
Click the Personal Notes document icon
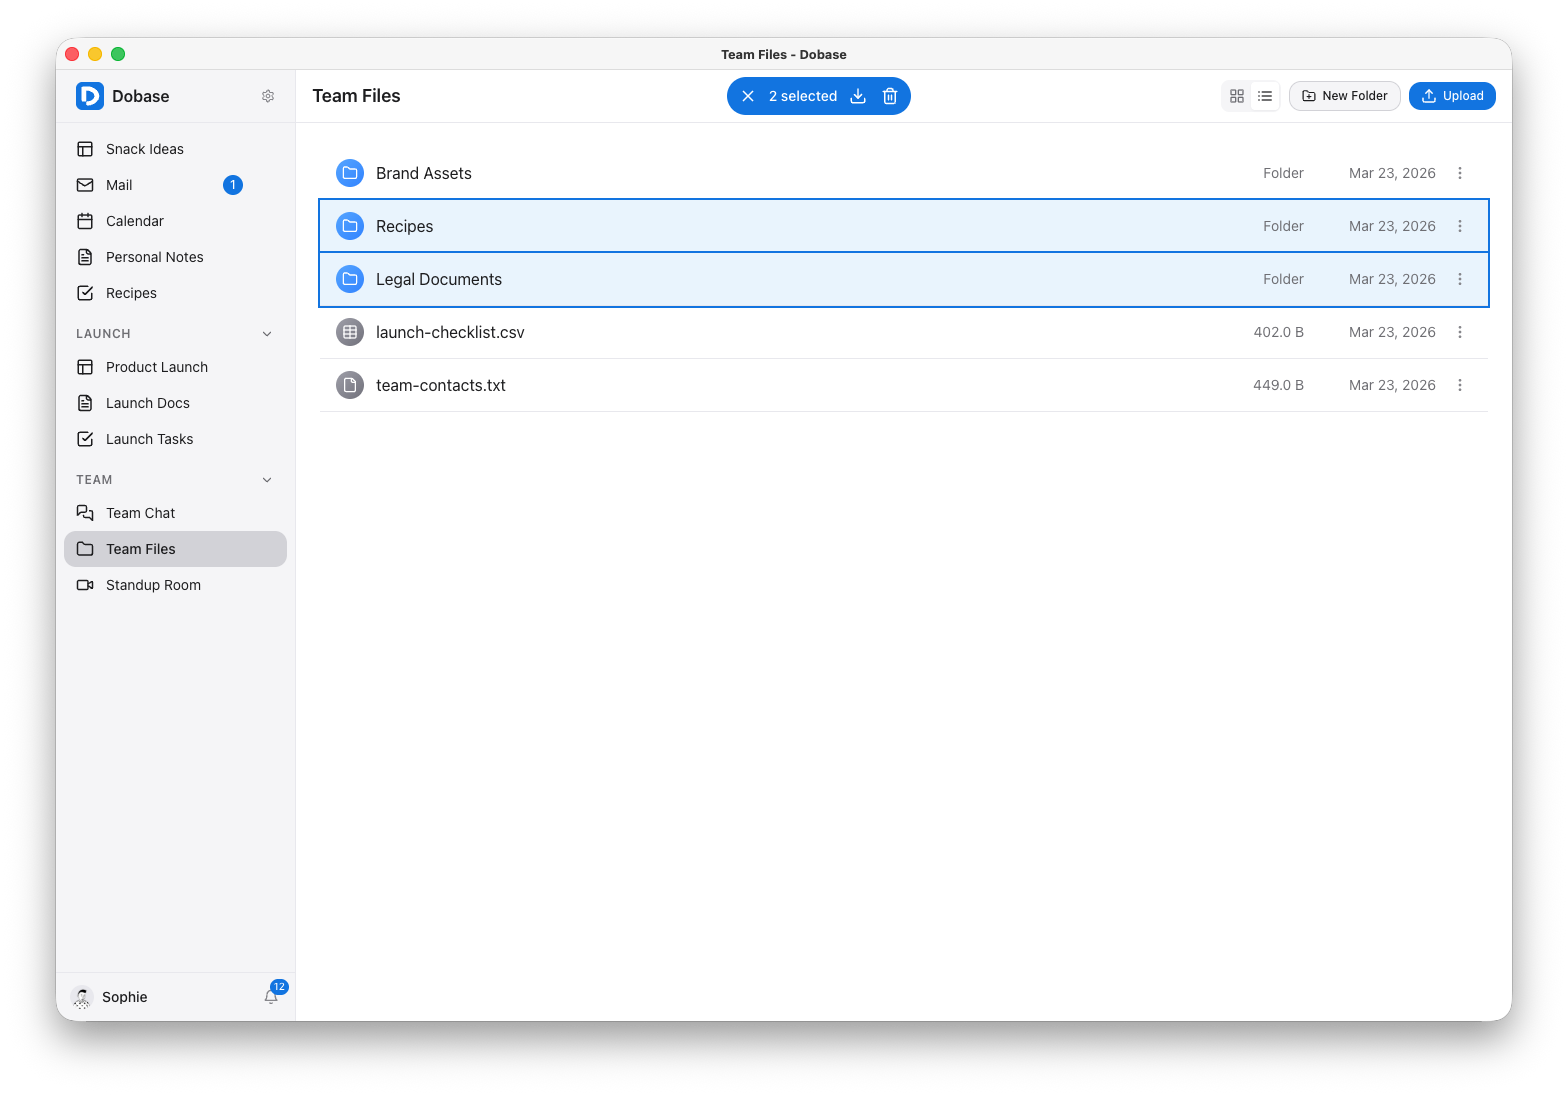[x=85, y=257]
